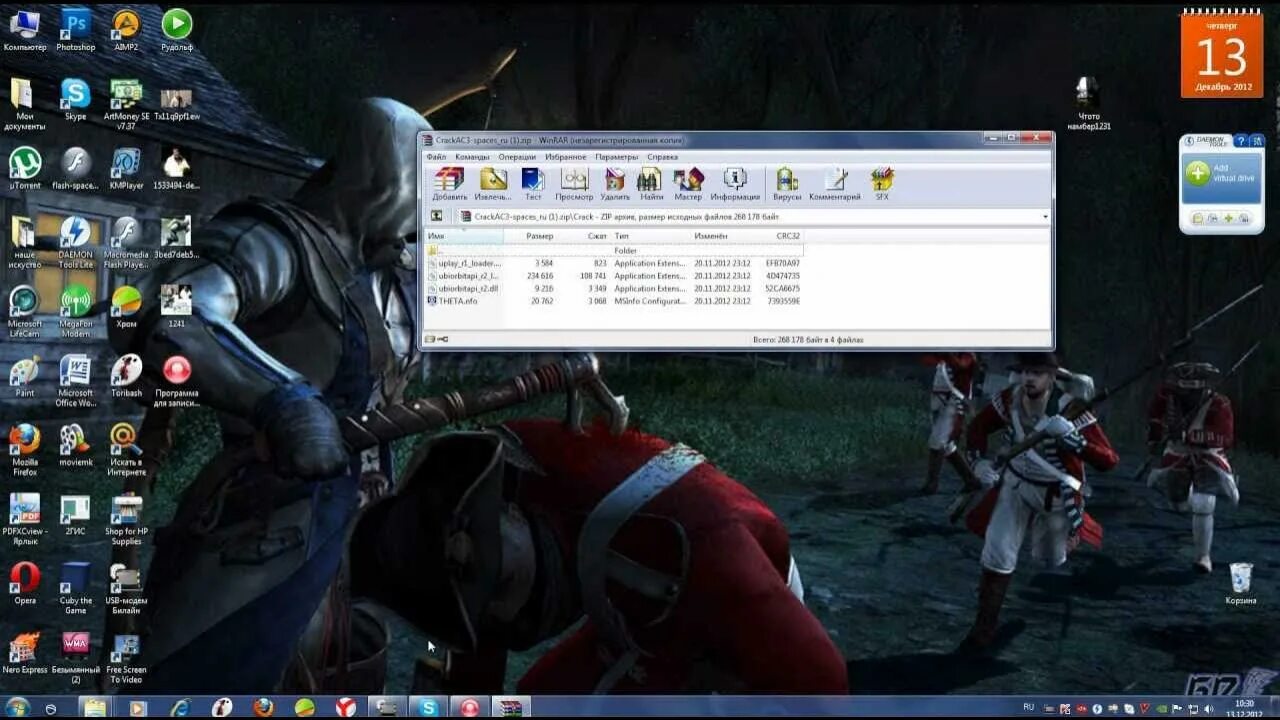Click the Удалить (Delete) toolbar icon
Screen dimensions: 1280x720
pyautogui.click(x=615, y=184)
